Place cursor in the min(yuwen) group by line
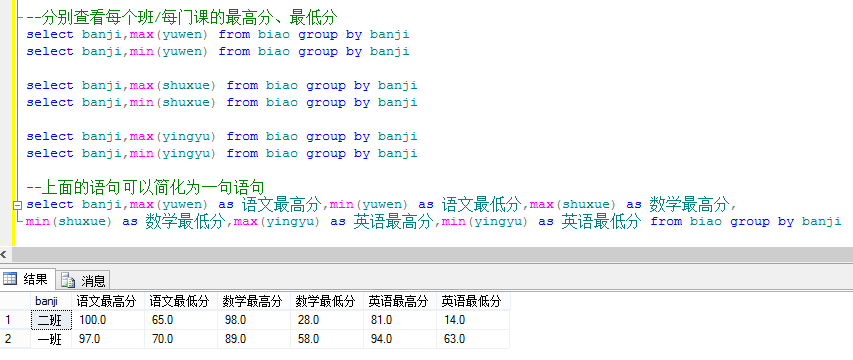Image resolution: width=853 pixels, height=360 pixels. tap(218, 51)
